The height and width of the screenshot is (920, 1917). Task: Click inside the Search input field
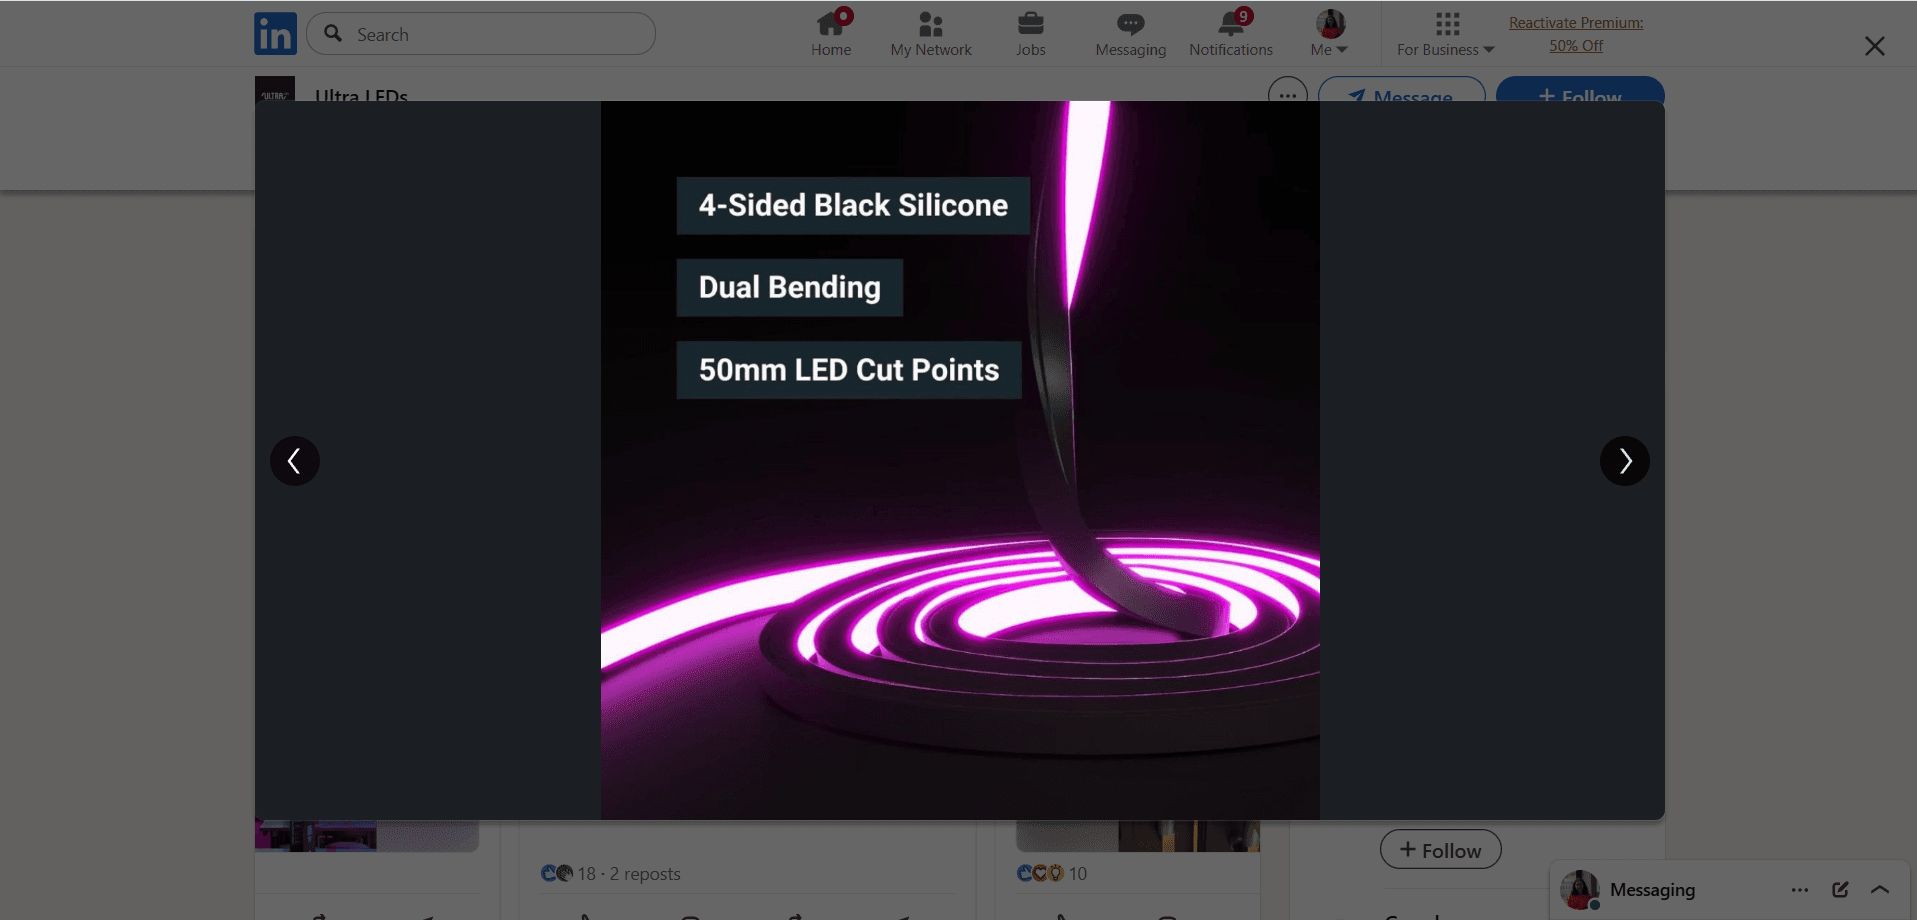click(x=480, y=34)
